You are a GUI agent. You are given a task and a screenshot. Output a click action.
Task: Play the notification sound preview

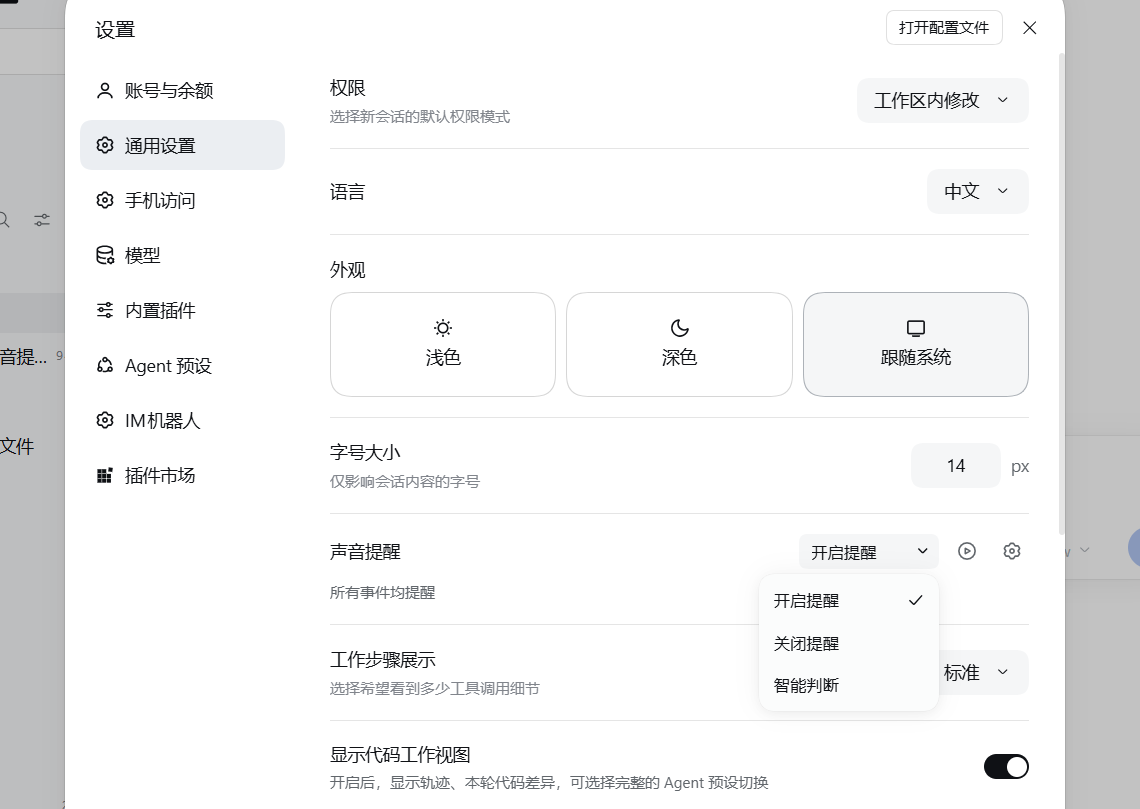point(966,551)
